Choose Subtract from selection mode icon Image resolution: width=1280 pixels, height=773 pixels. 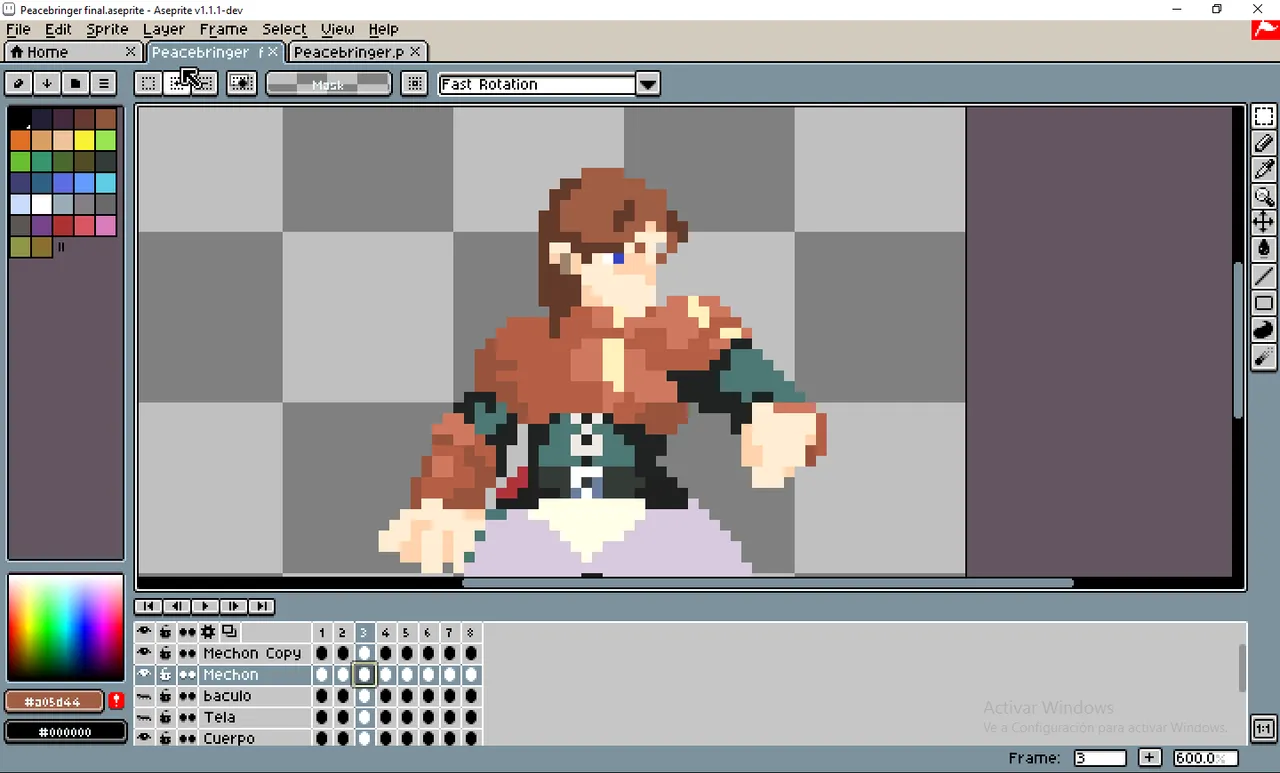pyautogui.click(x=204, y=84)
